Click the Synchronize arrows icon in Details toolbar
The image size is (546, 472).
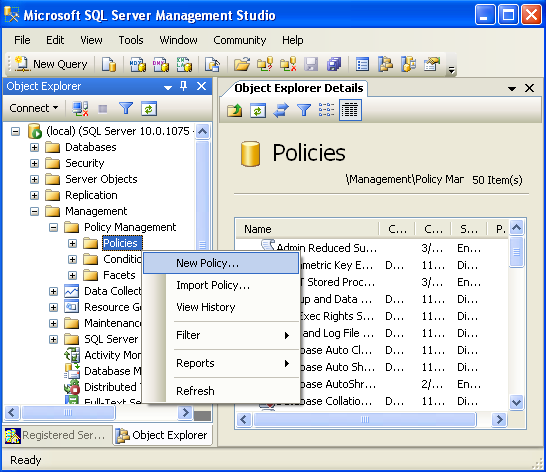point(281,110)
